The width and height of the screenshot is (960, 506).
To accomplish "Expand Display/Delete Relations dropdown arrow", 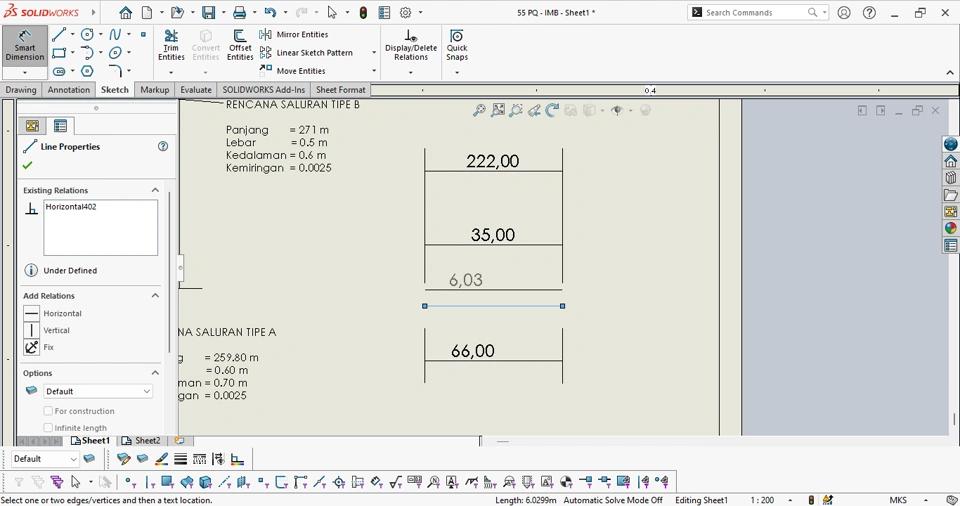I will (x=411, y=72).
